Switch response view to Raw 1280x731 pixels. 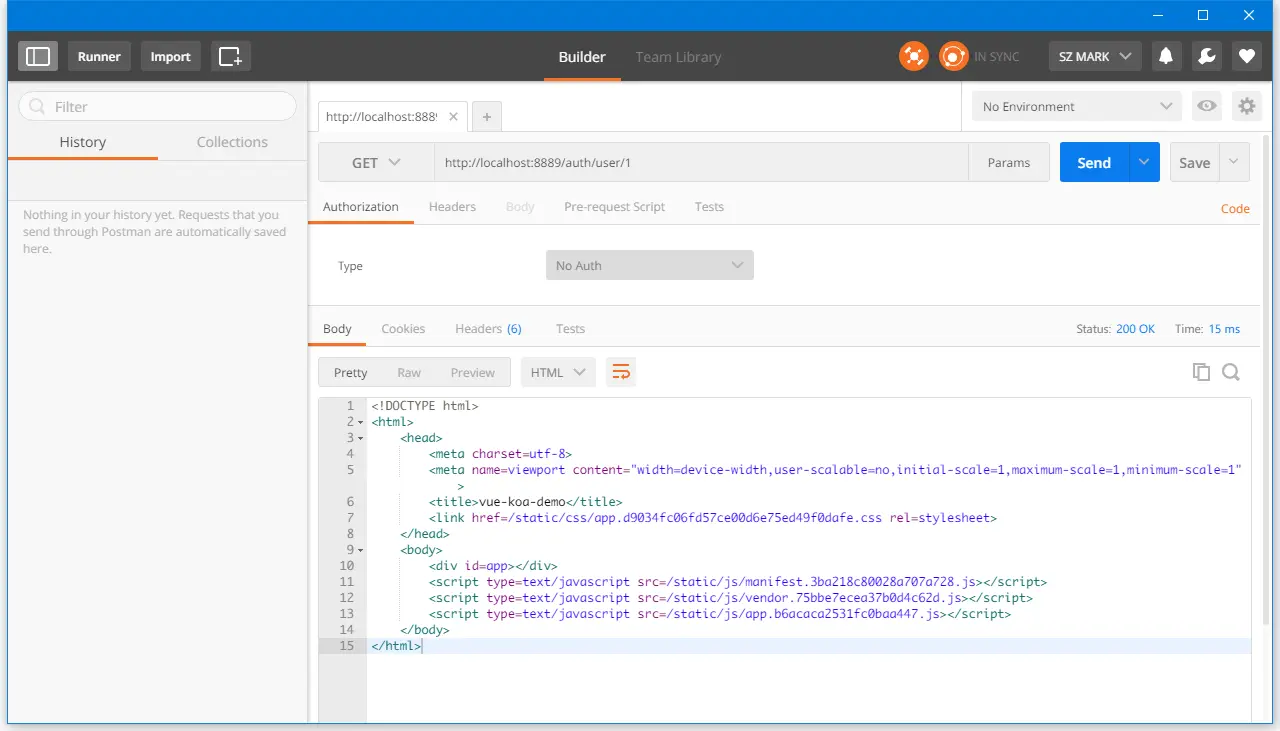409,372
